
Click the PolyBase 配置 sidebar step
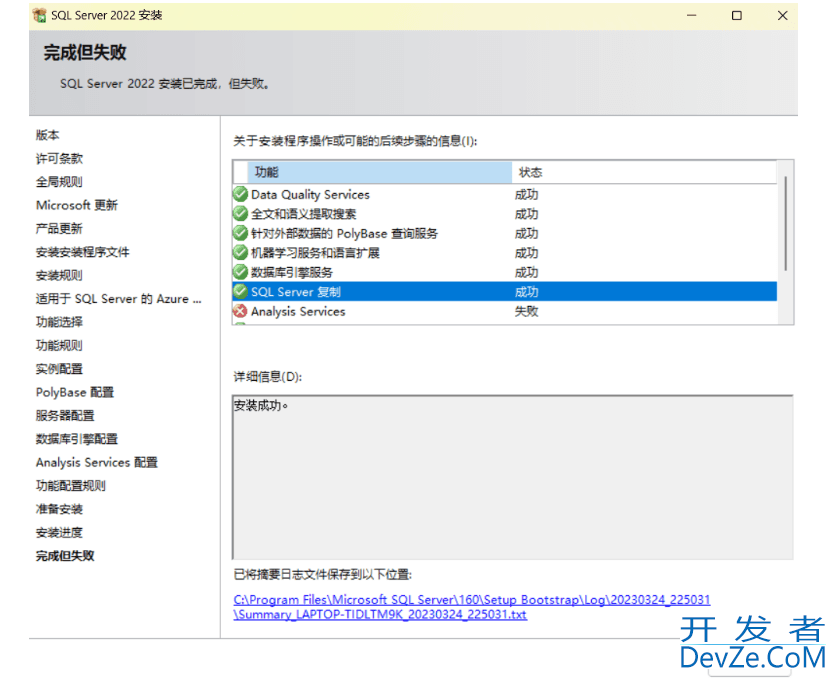[75, 392]
